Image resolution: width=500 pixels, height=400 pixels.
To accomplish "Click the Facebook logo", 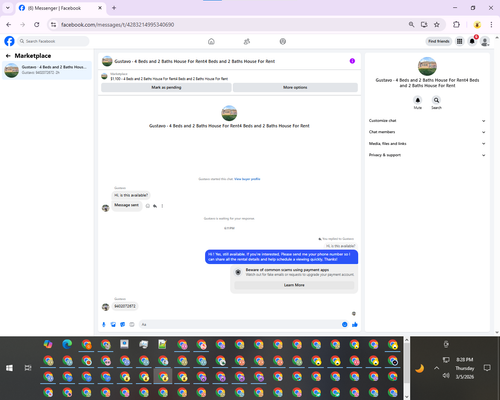I will tap(9, 41).
